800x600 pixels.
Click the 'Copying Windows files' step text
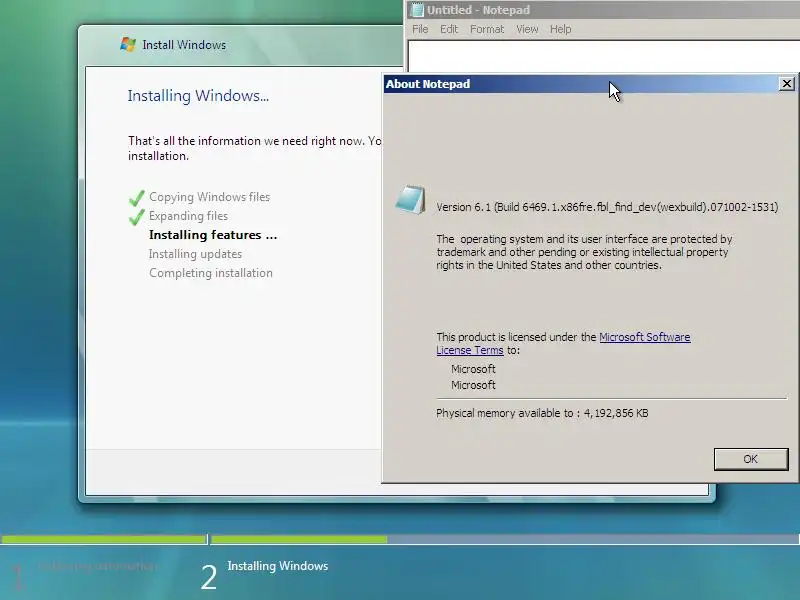click(x=209, y=197)
